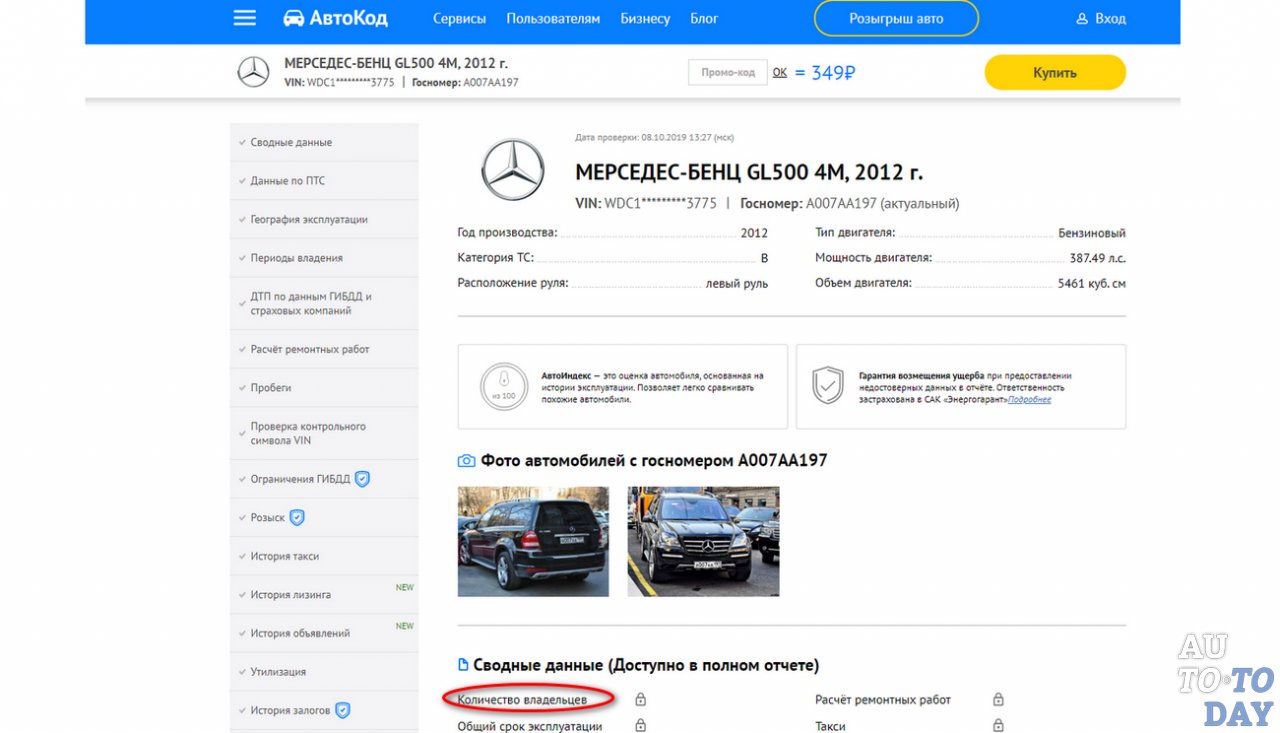Image resolution: width=1280 pixels, height=733 pixels.
Task: Select the Mercedes-Benz emblem in the header
Action: pyautogui.click(x=253, y=71)
